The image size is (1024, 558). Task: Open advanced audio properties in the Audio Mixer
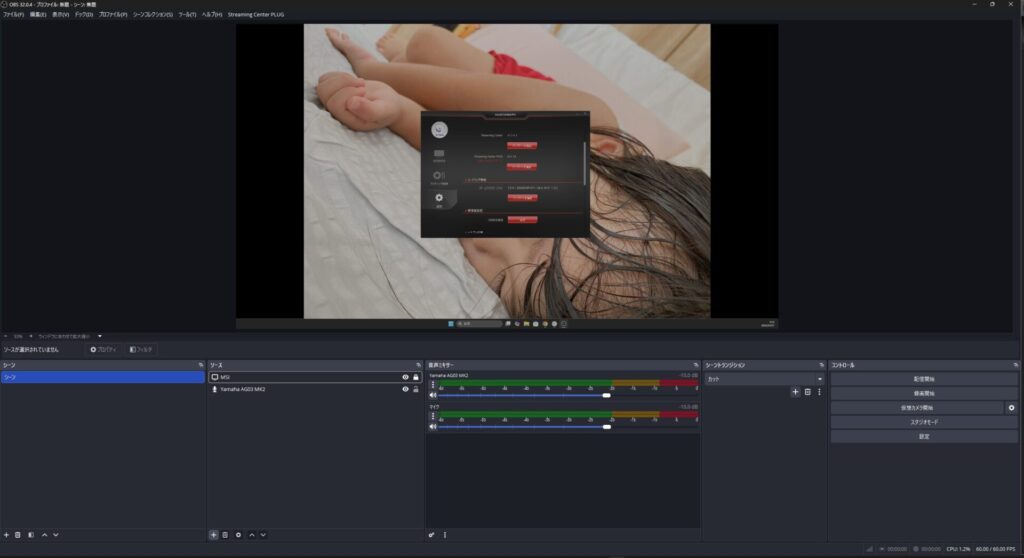point(431,535)
